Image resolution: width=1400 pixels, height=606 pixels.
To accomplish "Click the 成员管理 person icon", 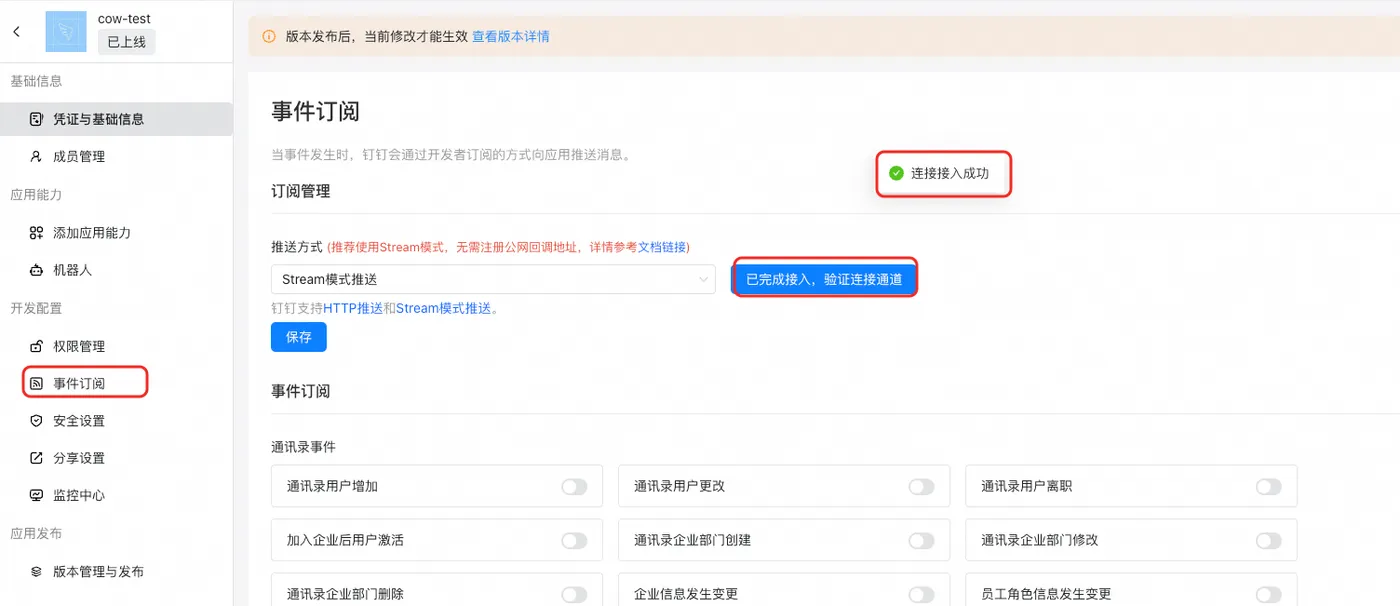I will 36,156.
